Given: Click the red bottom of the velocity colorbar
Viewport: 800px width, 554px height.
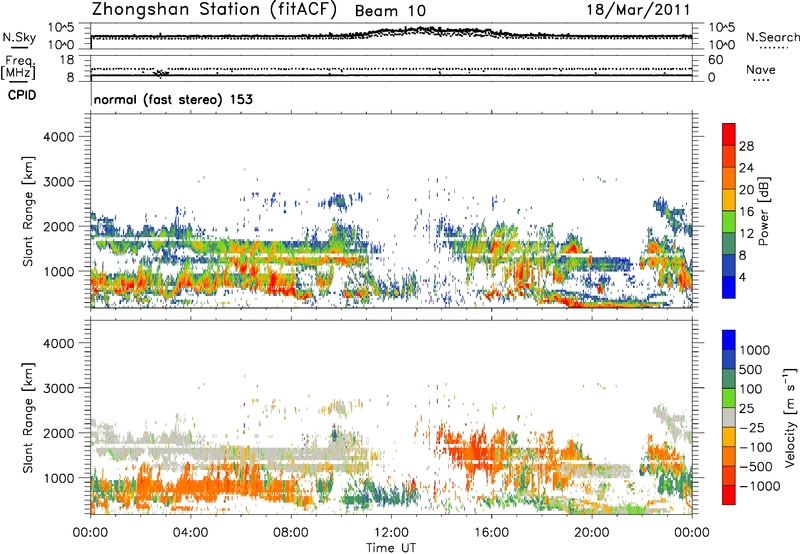Looking at the screenshot, I should (729, 495).
